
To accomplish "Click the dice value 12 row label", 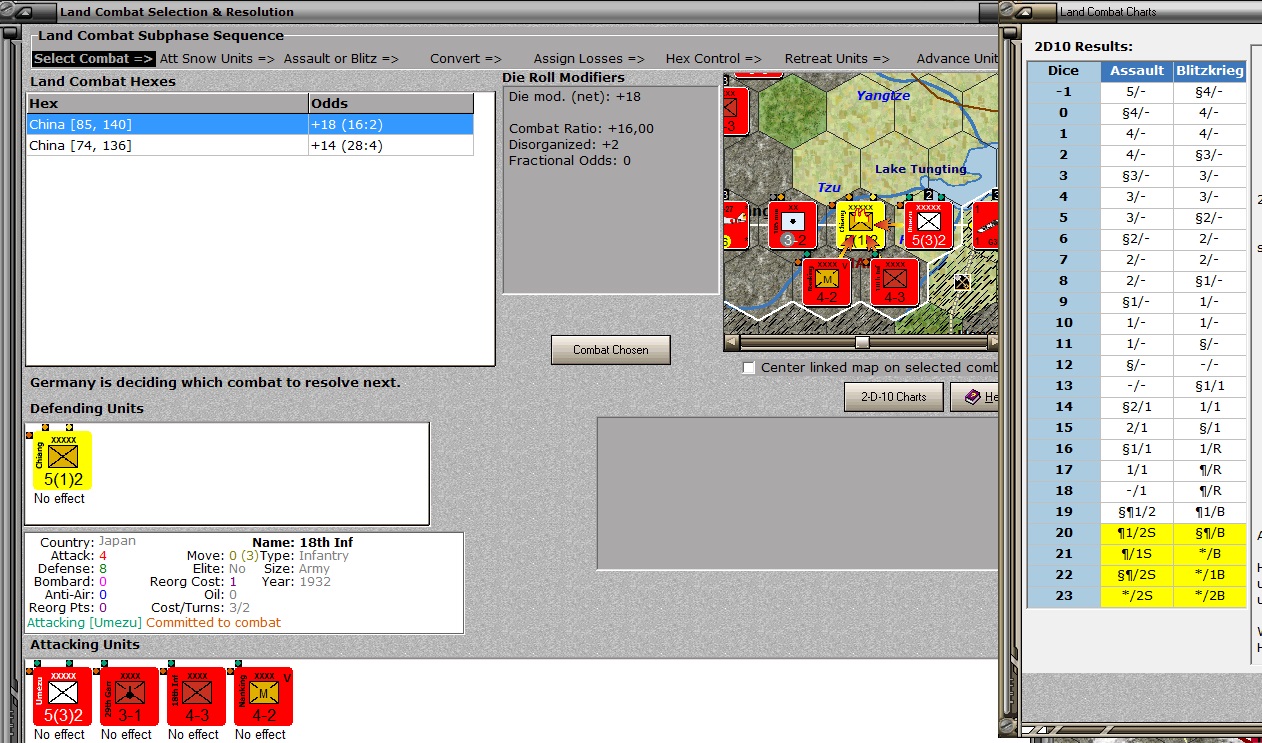I will pyautogui.click(x=1064, y=365).
